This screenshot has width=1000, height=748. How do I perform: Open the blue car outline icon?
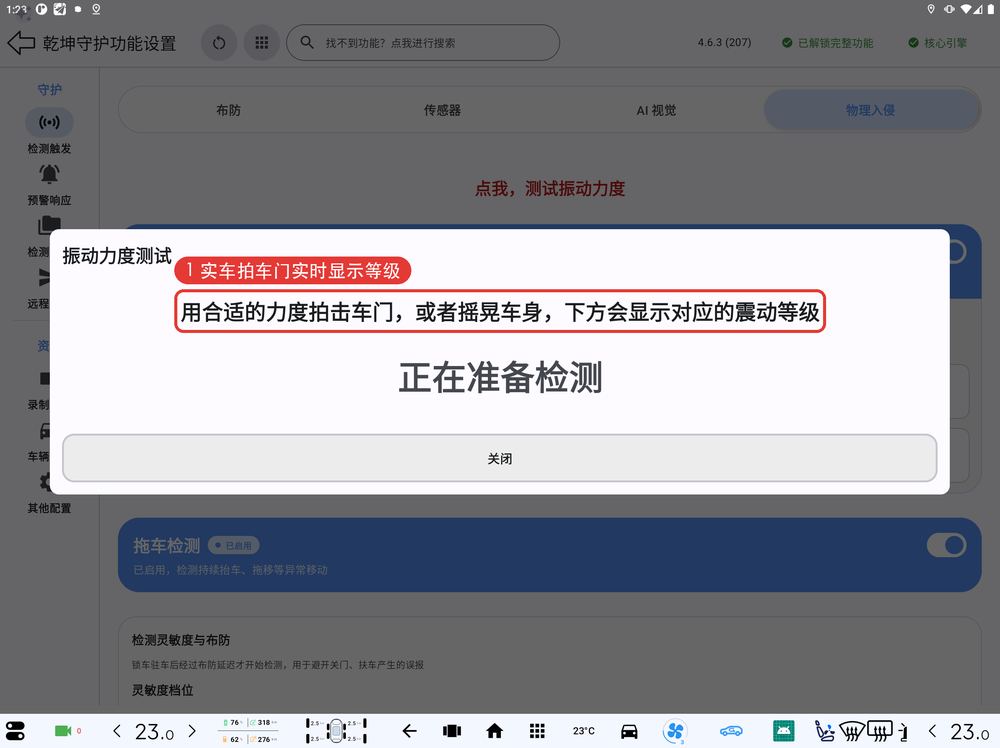click(731, 731)
